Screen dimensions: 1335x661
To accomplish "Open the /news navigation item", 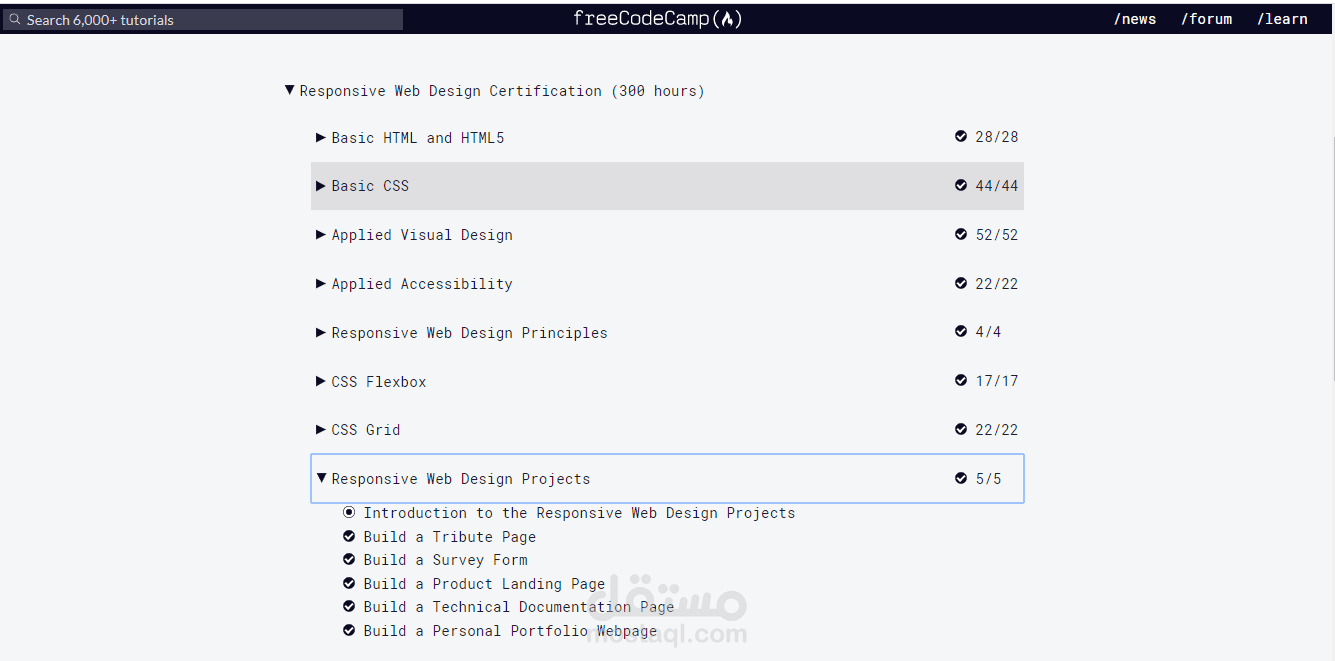I will pyautogui.click(x=1135, y=19).
